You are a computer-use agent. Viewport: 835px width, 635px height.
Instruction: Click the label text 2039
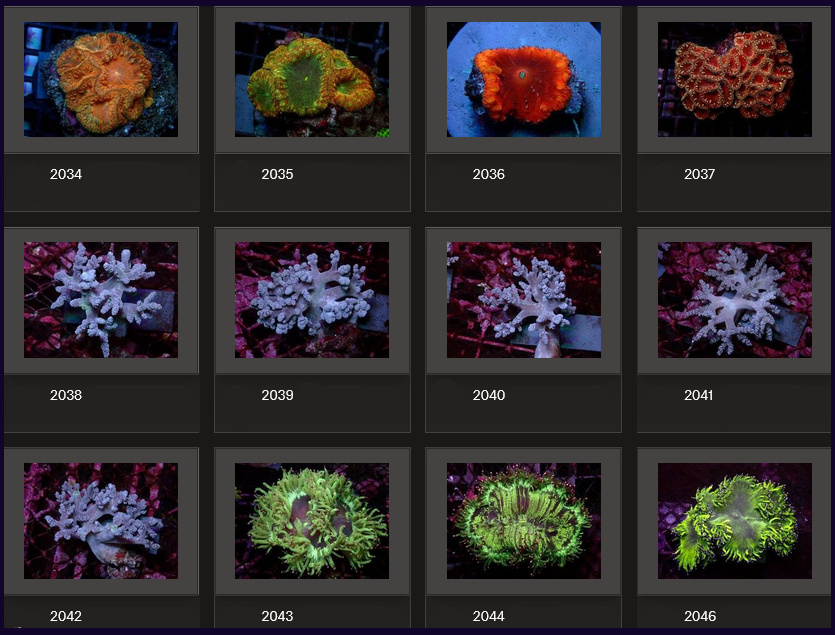pos(277,395)
